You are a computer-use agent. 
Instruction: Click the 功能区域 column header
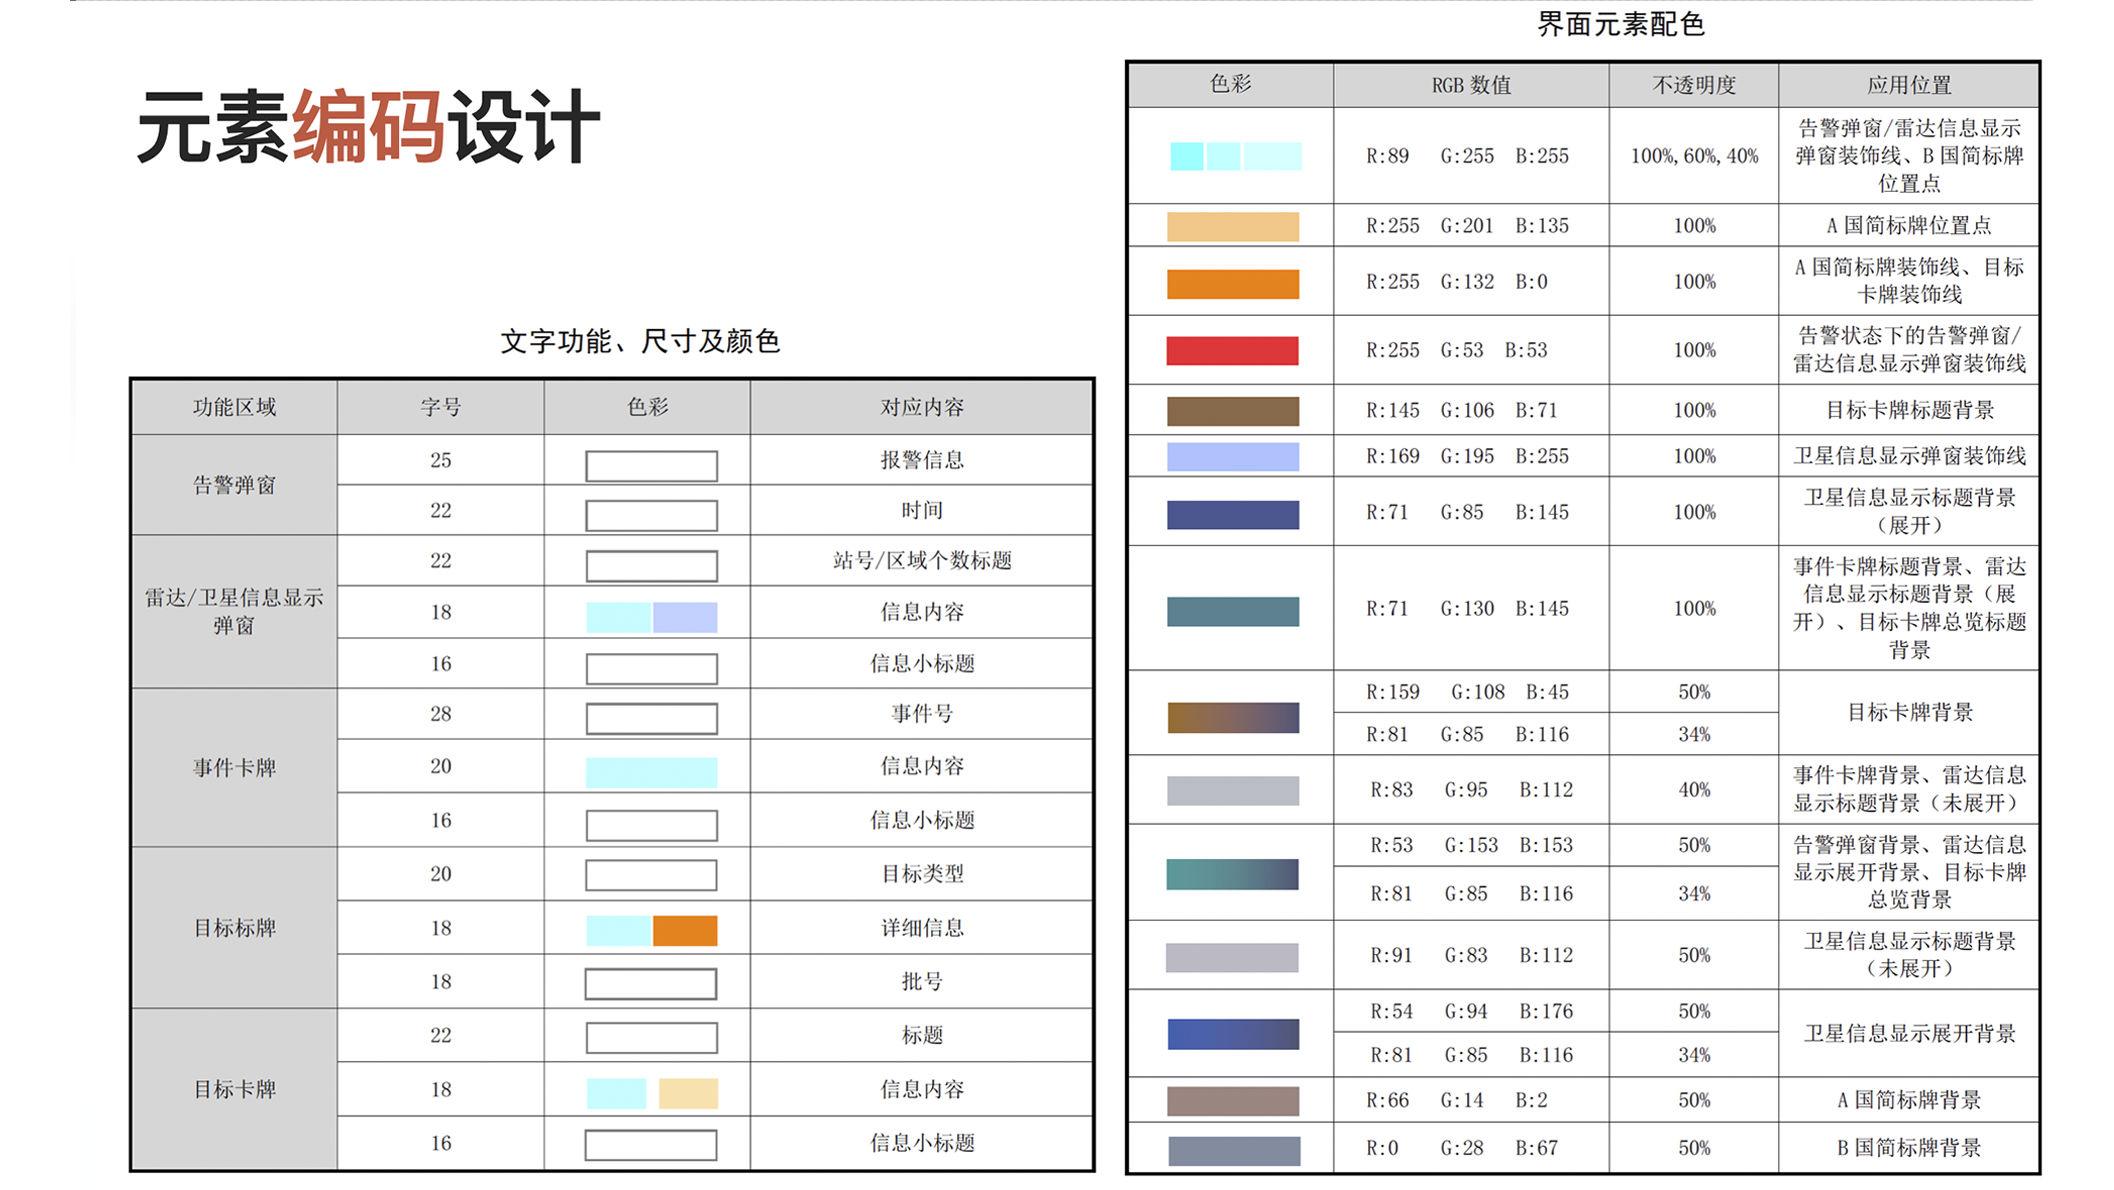(x=234, y=407)
